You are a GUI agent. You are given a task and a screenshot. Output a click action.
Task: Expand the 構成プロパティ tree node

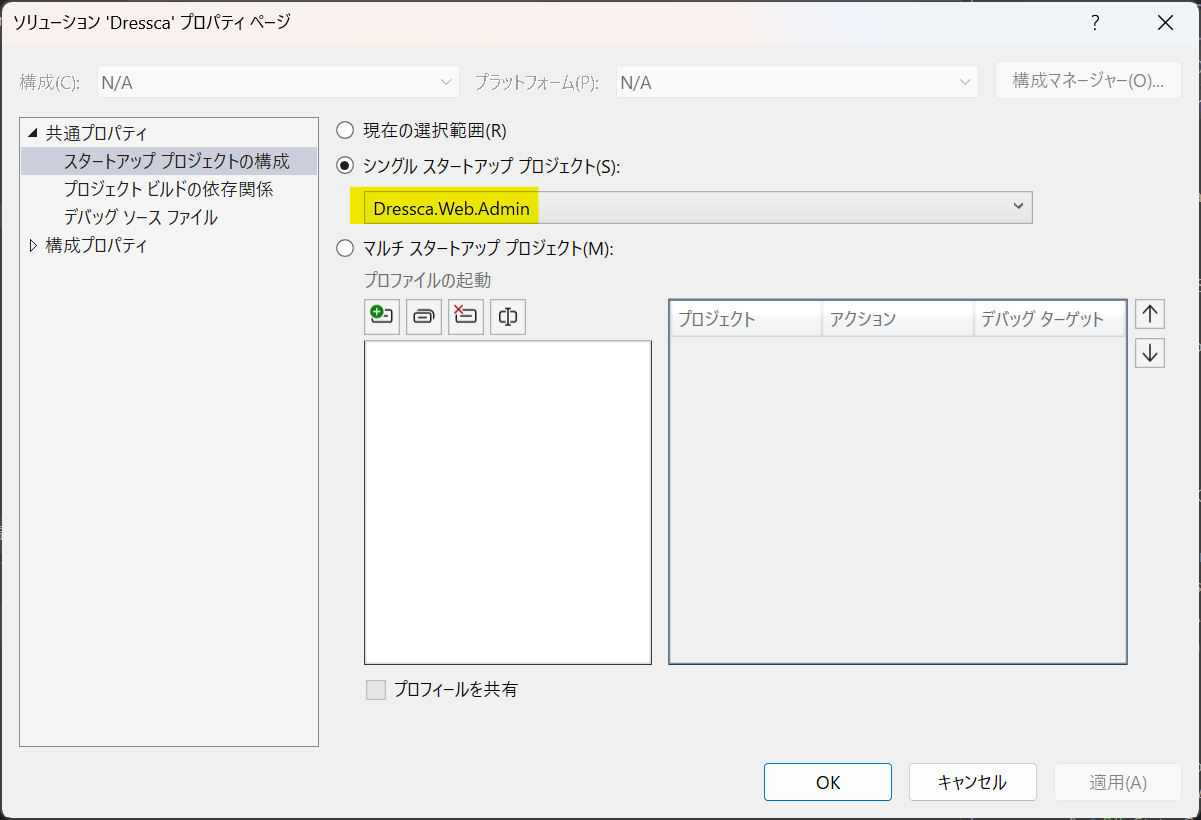pos(33,245)
